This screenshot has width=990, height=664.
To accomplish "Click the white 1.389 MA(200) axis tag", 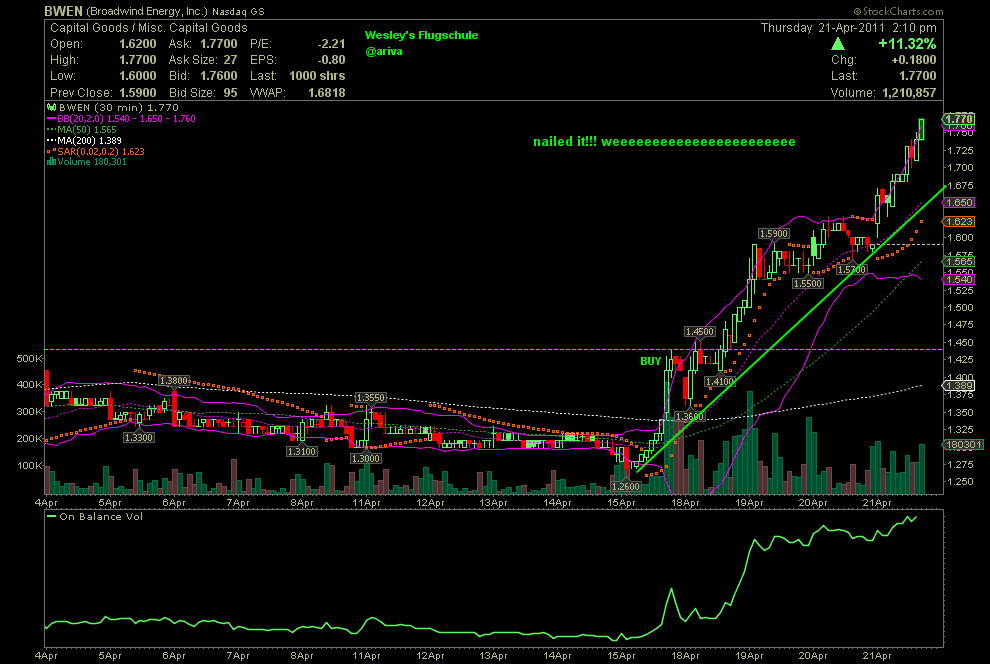I will coord(959,385).
